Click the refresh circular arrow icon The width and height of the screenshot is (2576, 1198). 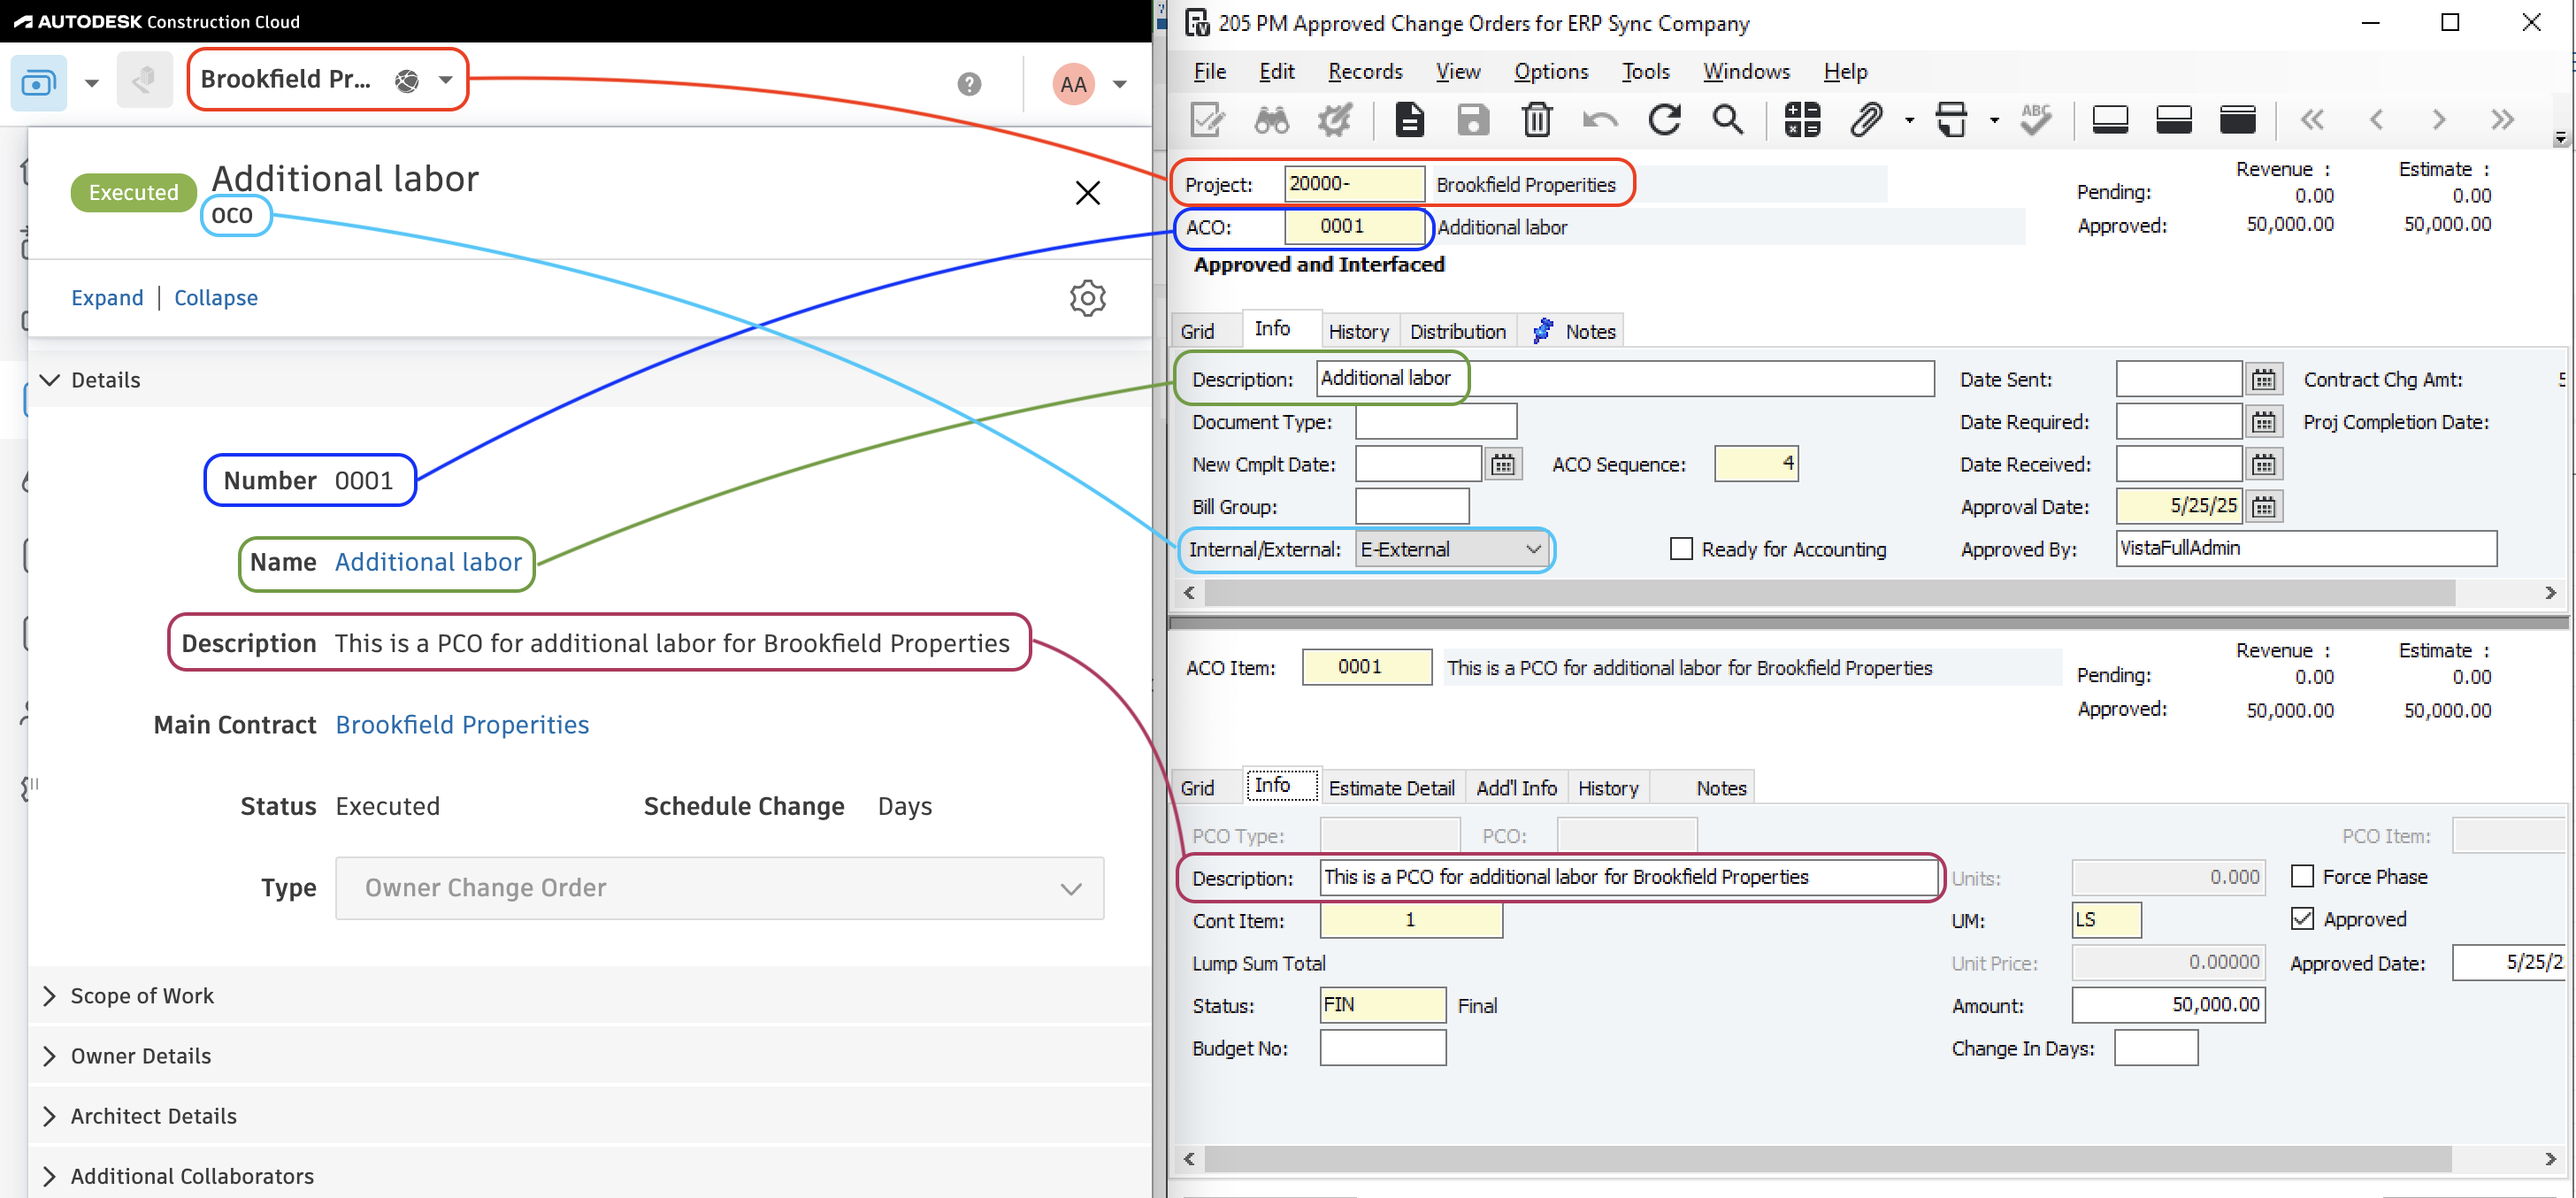click(1664, 120)
